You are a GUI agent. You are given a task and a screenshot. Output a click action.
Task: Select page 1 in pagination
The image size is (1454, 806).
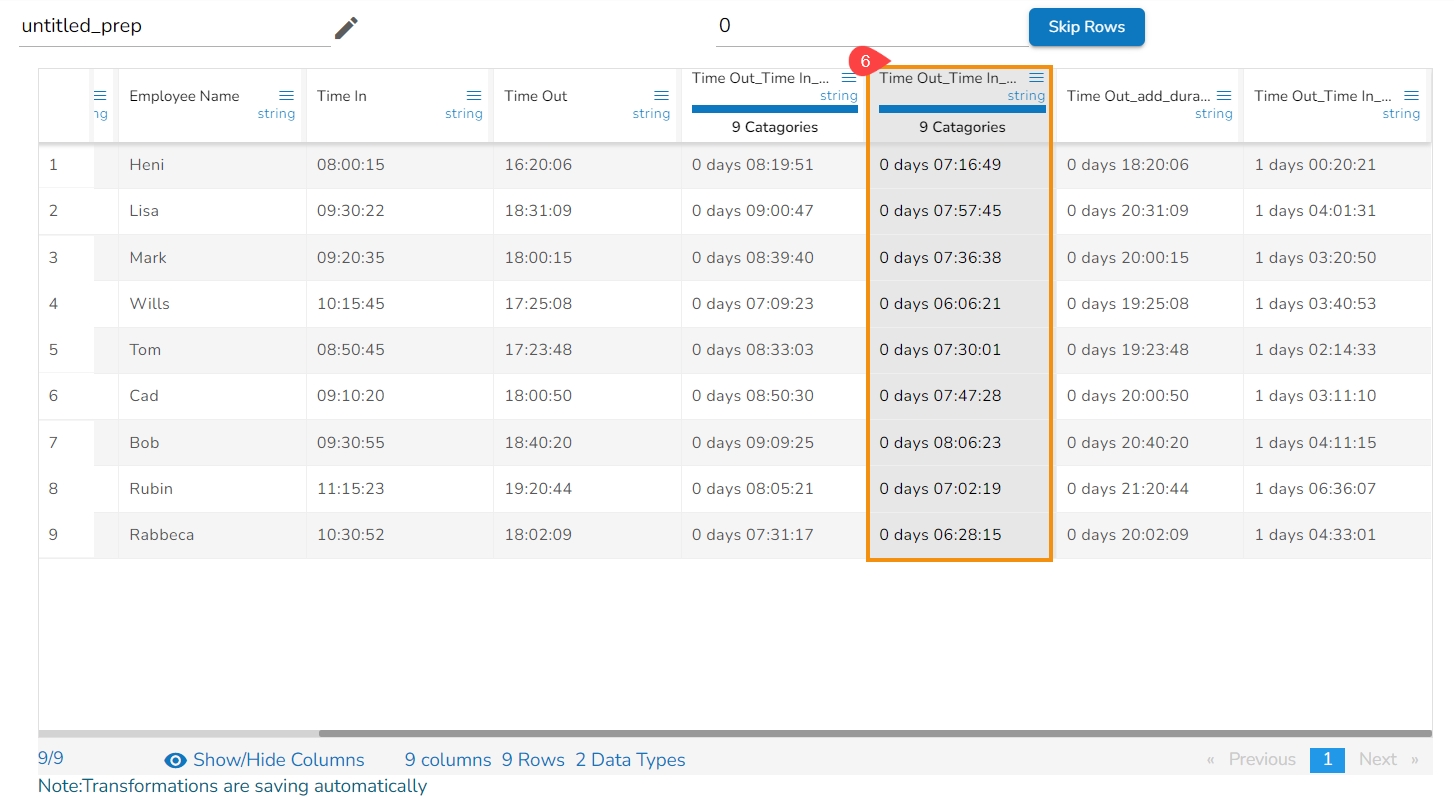[x=1327, y=759]
